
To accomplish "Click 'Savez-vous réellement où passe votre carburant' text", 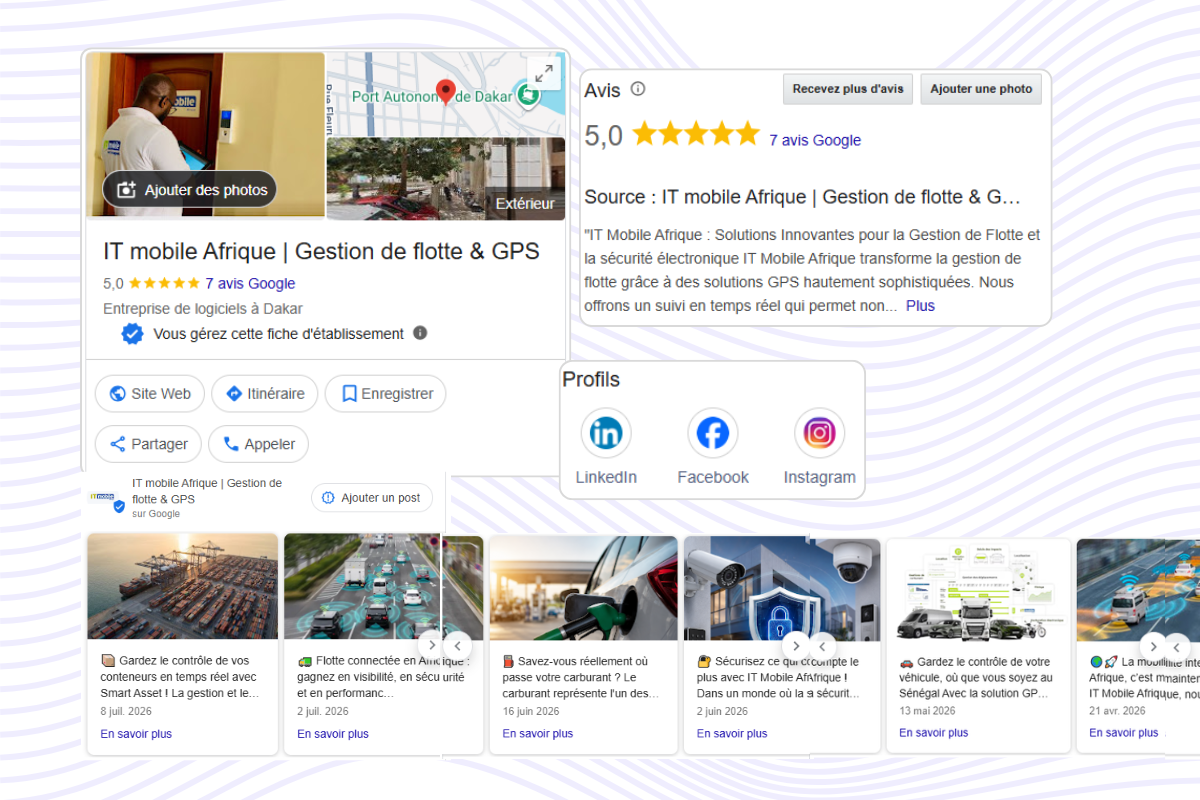I will (x=583, y=677).
